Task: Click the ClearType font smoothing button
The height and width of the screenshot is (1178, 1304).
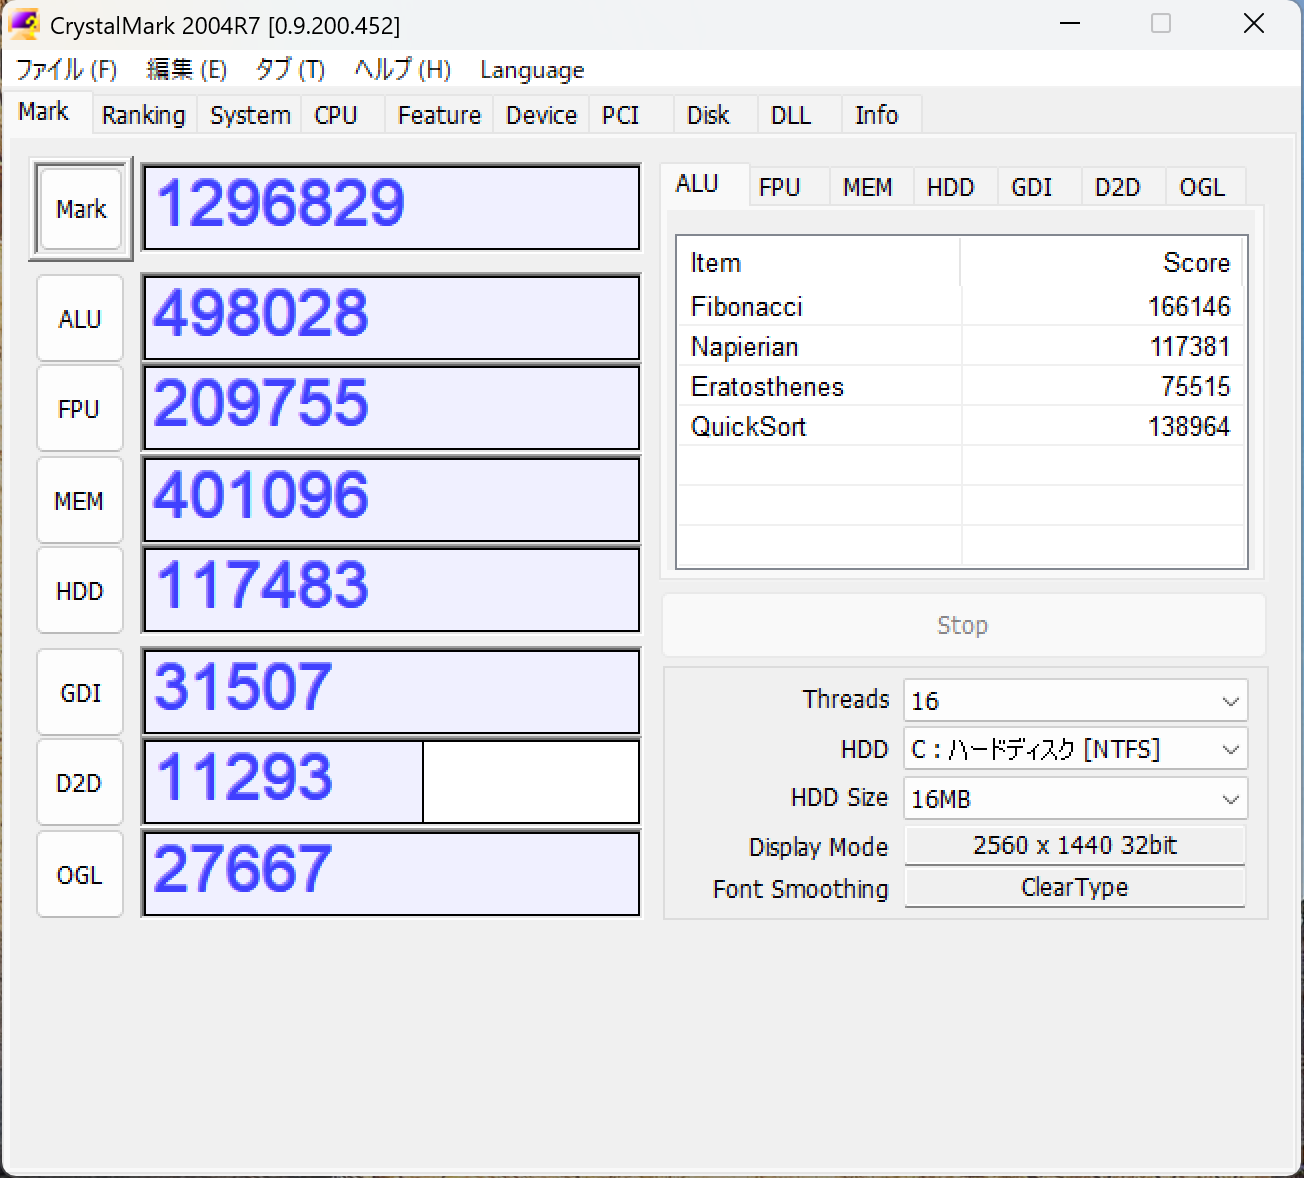Action: pos(1075,887)
